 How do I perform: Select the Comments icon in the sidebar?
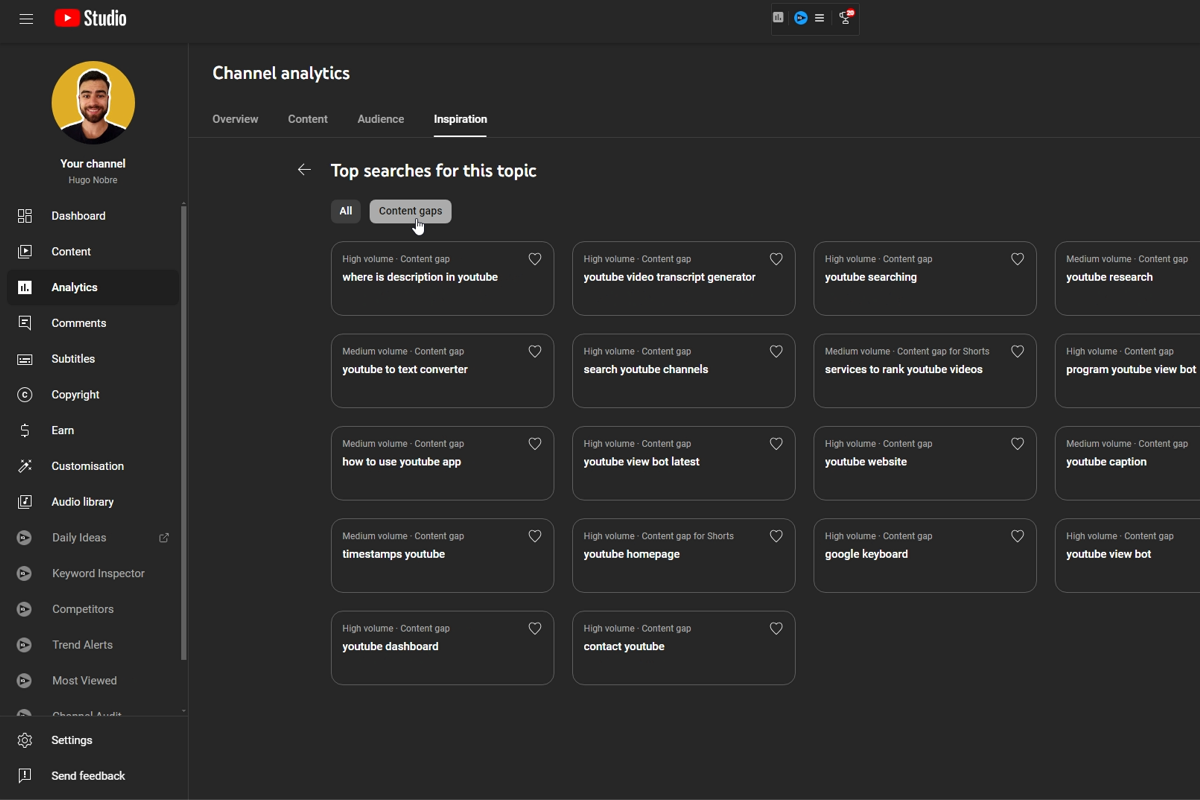[x=24, y=322]
